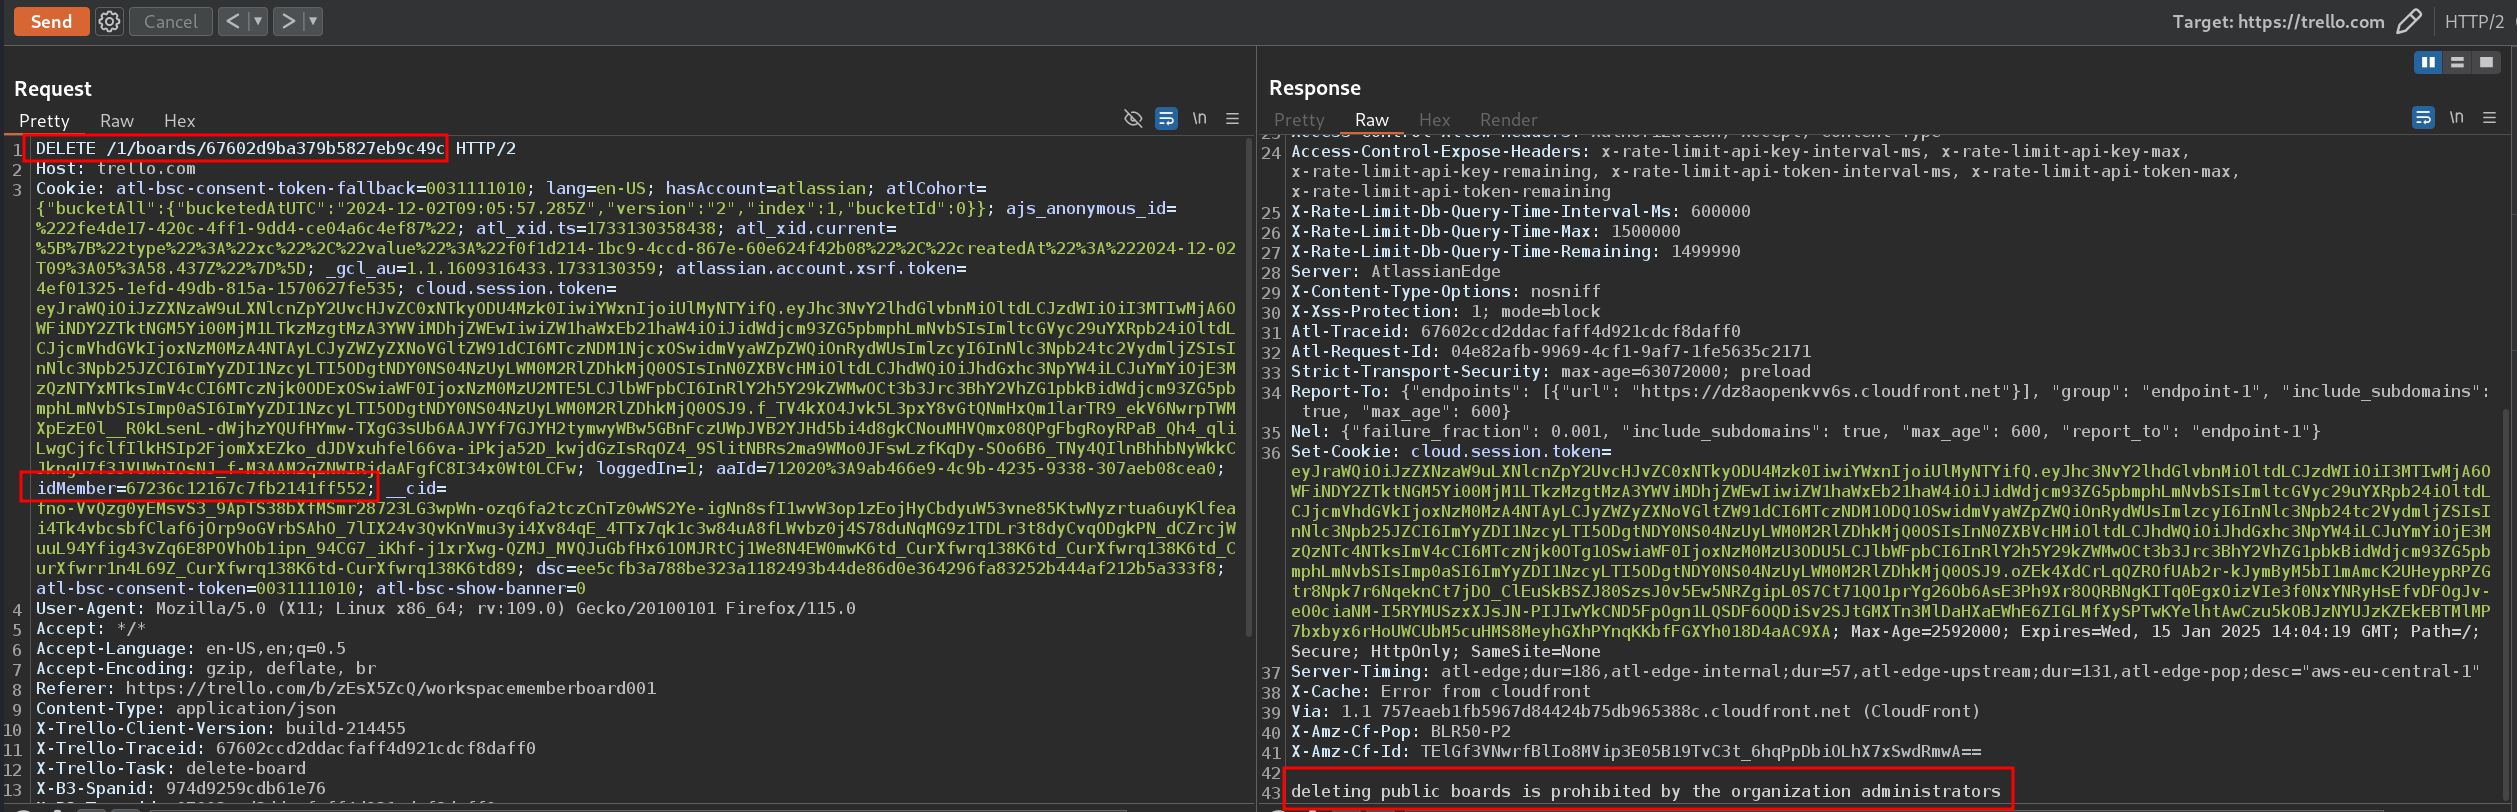Select the Response Raw tab

coord(1372,120)
